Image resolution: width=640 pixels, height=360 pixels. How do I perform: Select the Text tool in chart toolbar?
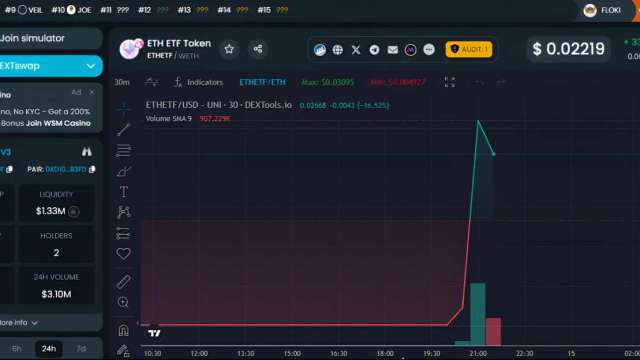[x=123, y=192]
